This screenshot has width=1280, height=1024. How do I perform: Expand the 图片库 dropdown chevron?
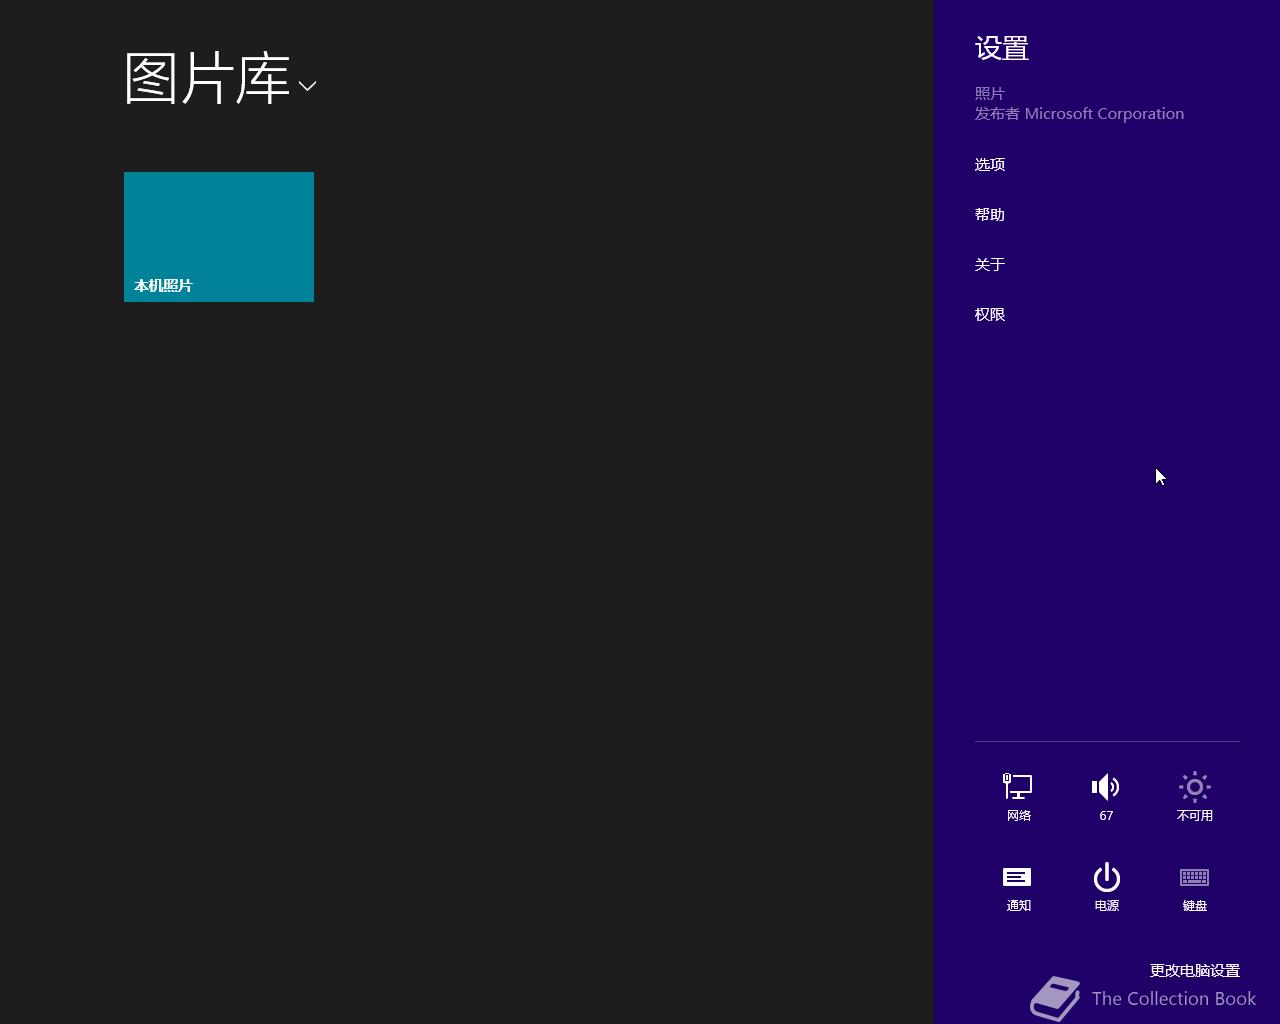[307, 86]
